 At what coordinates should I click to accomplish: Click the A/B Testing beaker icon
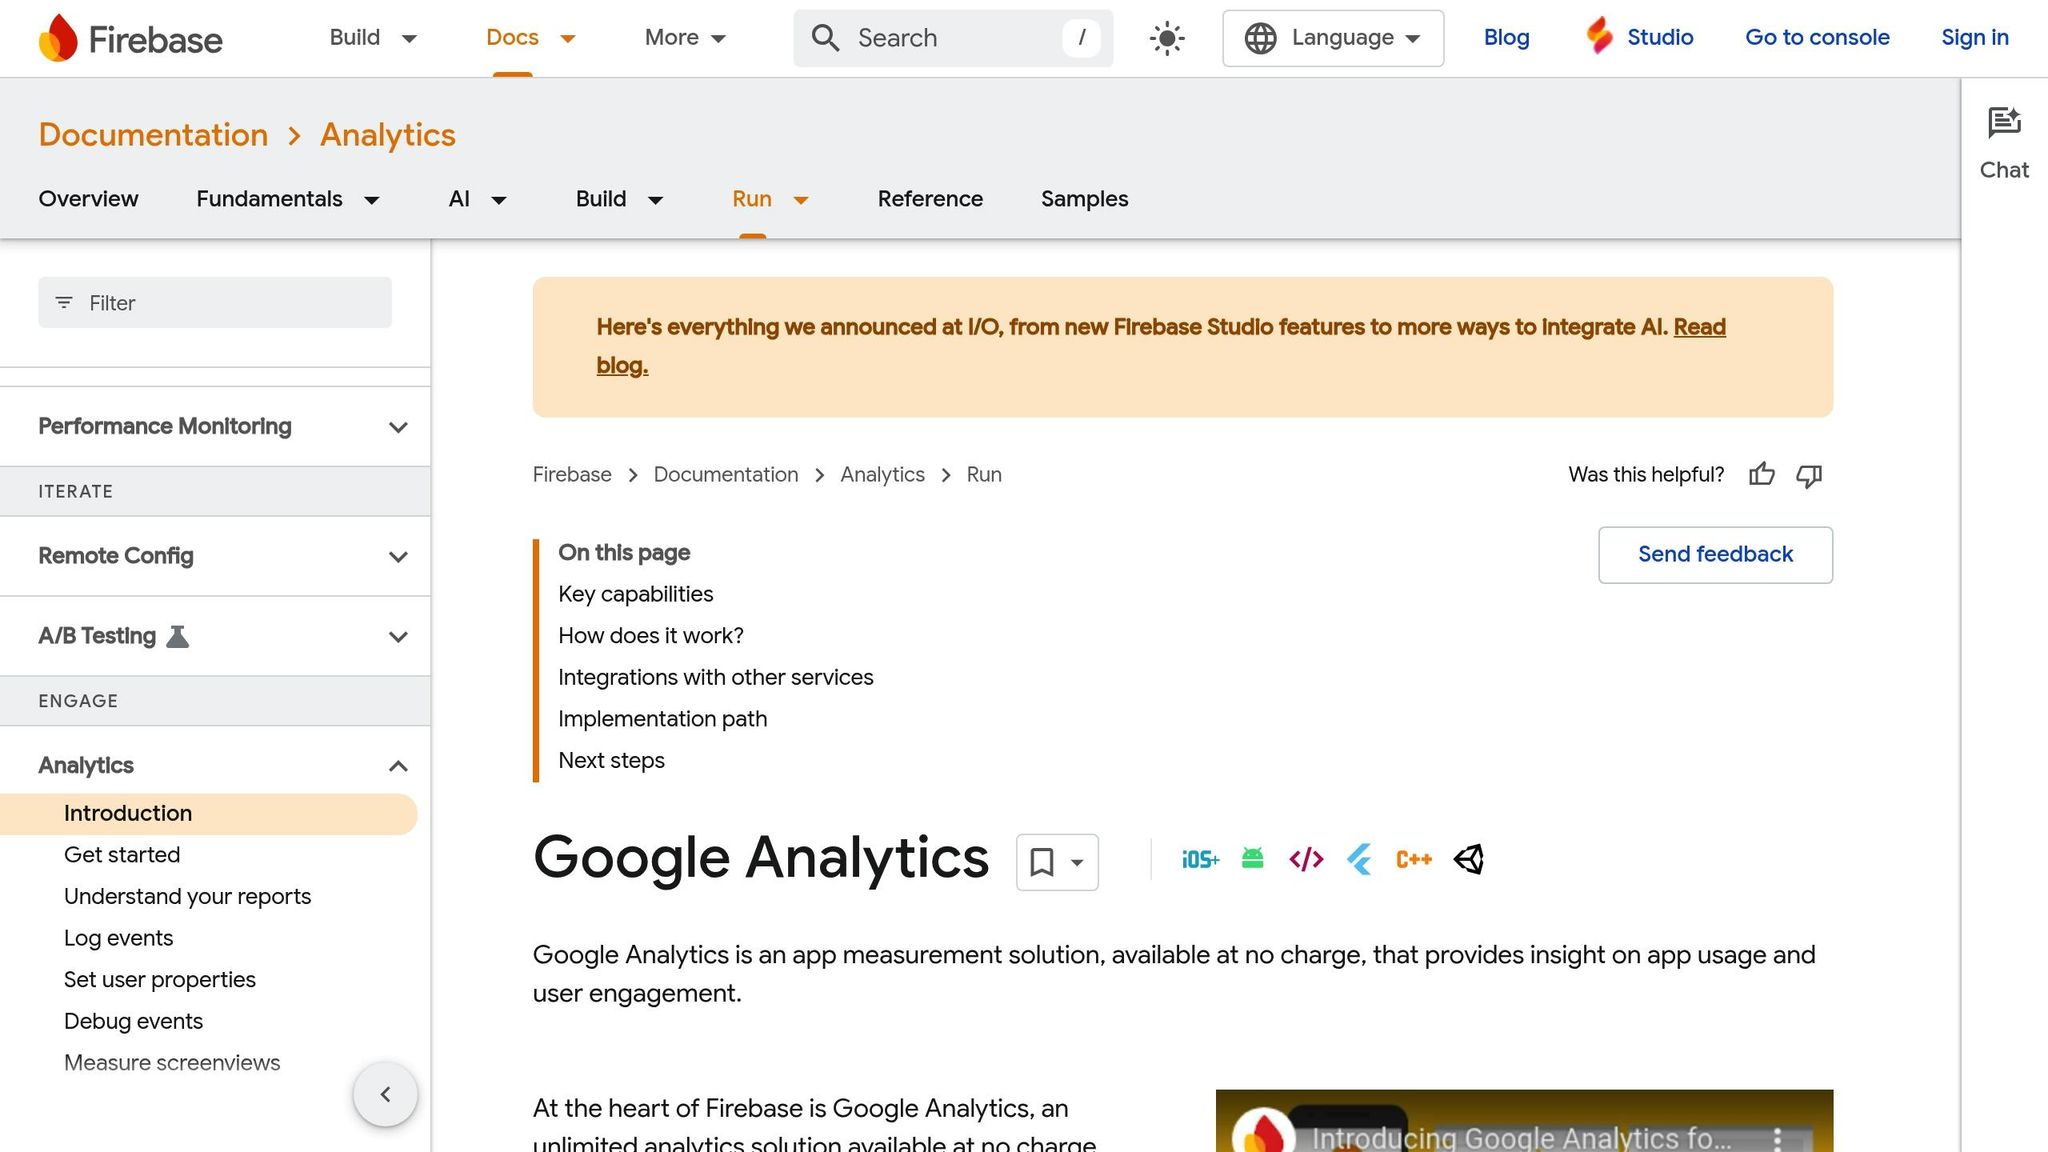point(177,636)
